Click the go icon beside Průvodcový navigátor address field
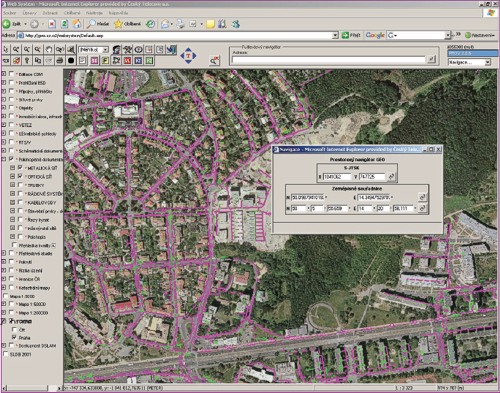The height and width of the screenshot is (393, 500). [431, 59]
